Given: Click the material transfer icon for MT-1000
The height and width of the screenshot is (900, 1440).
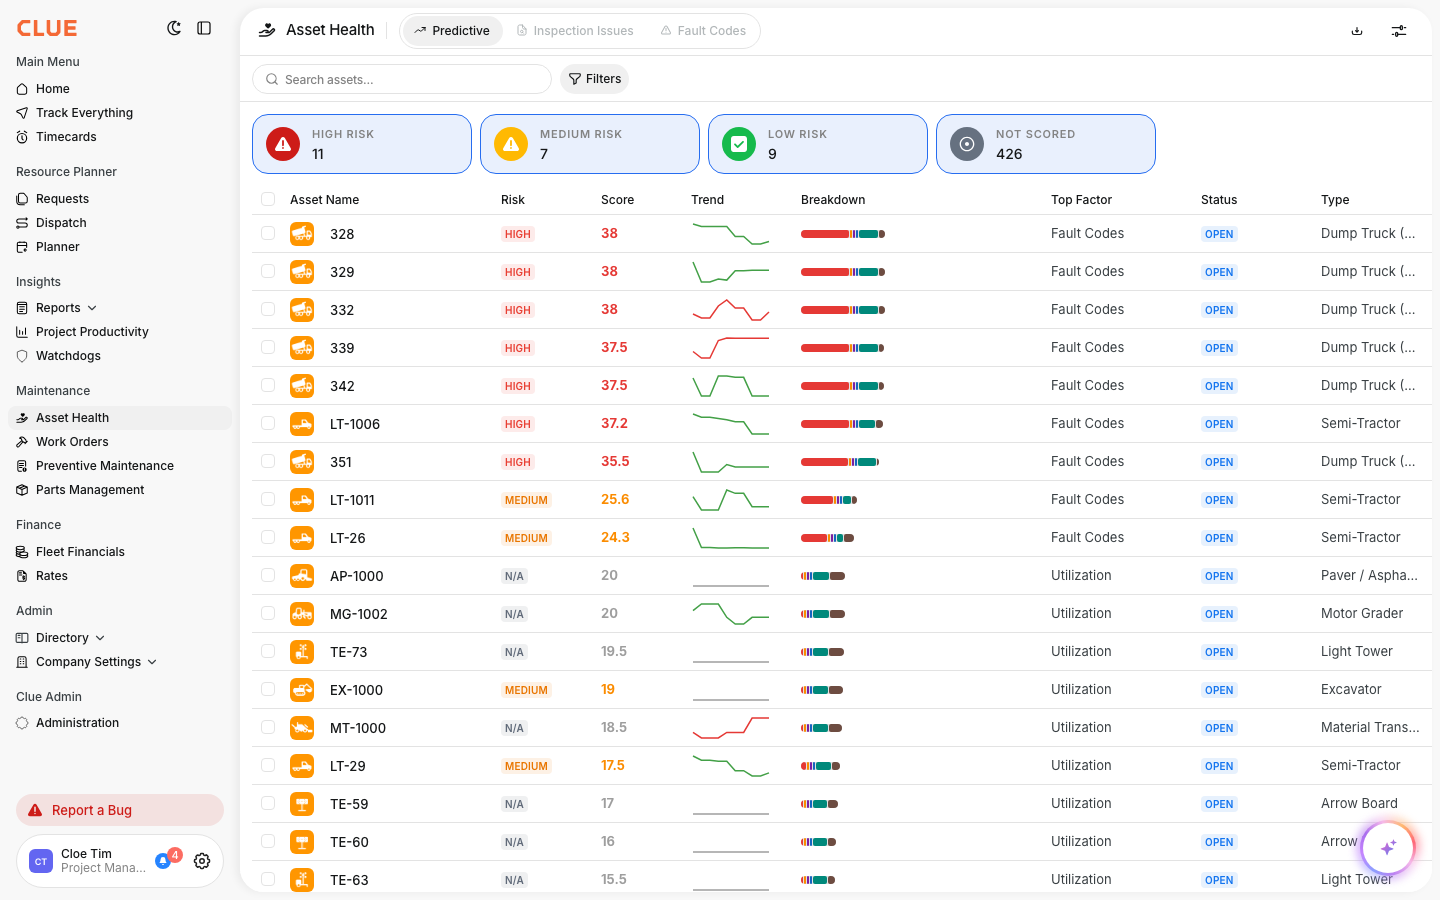Looking at the screenshot, I should pyautogui.click(x=302, y=728).
